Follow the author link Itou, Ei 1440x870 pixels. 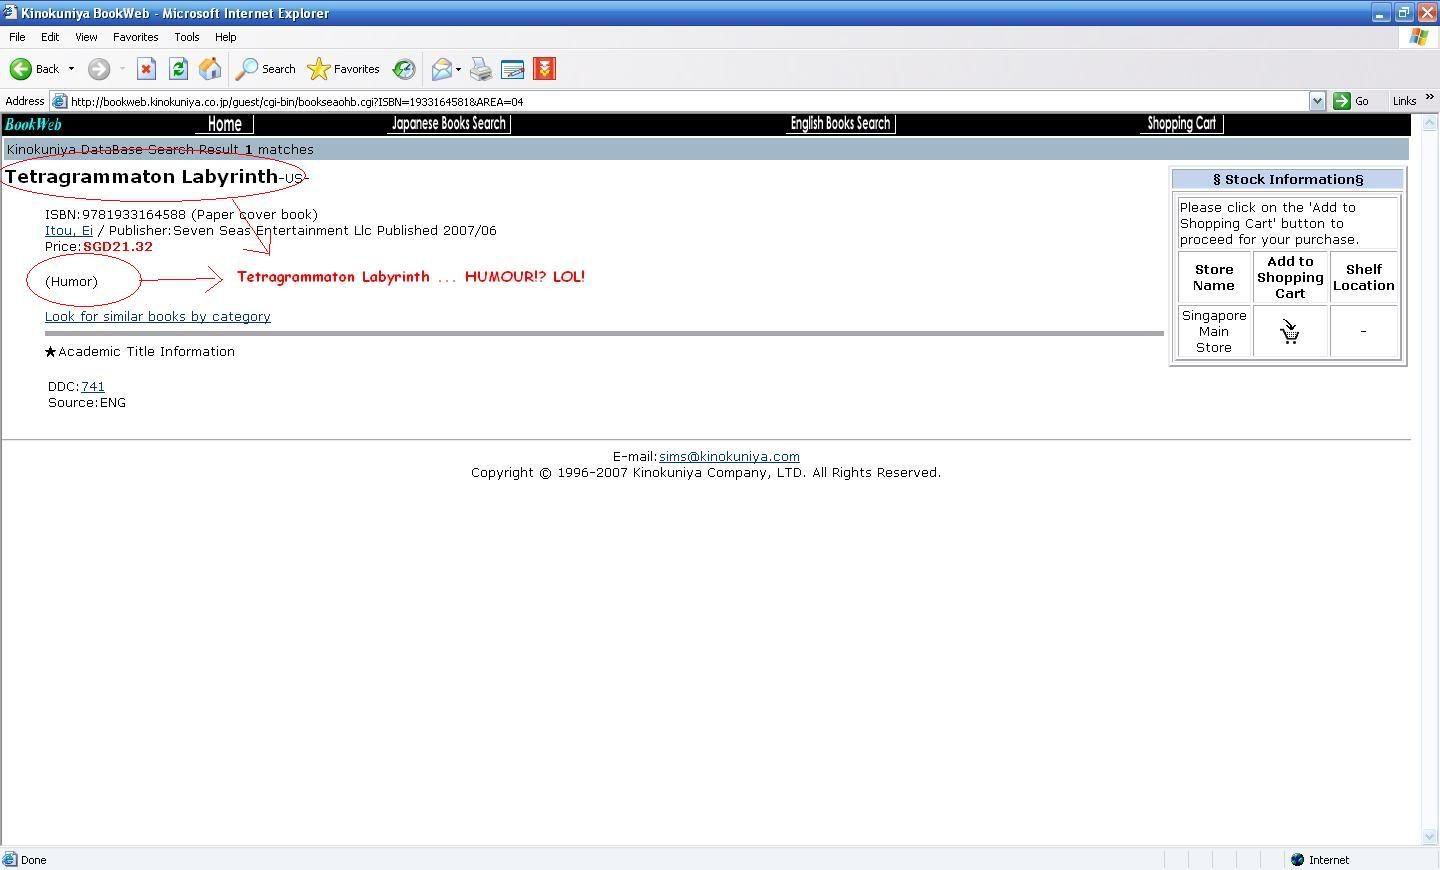68,230
